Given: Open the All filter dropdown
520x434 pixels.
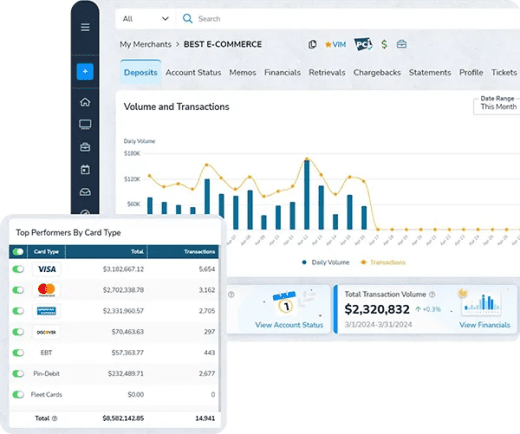Looking at the screenshot, I should point(145,19).
